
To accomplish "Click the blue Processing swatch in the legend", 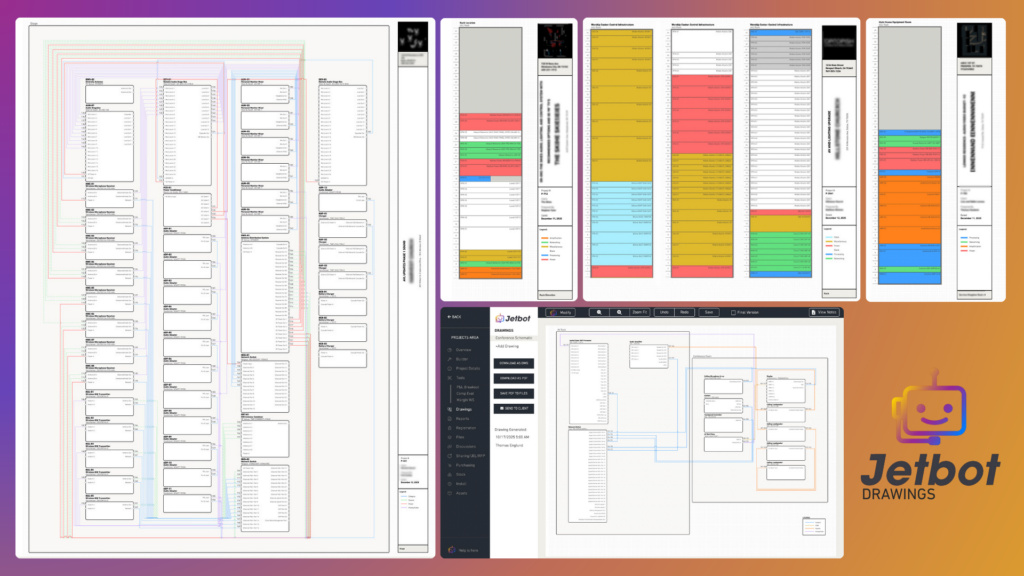I will coord(810,522).
